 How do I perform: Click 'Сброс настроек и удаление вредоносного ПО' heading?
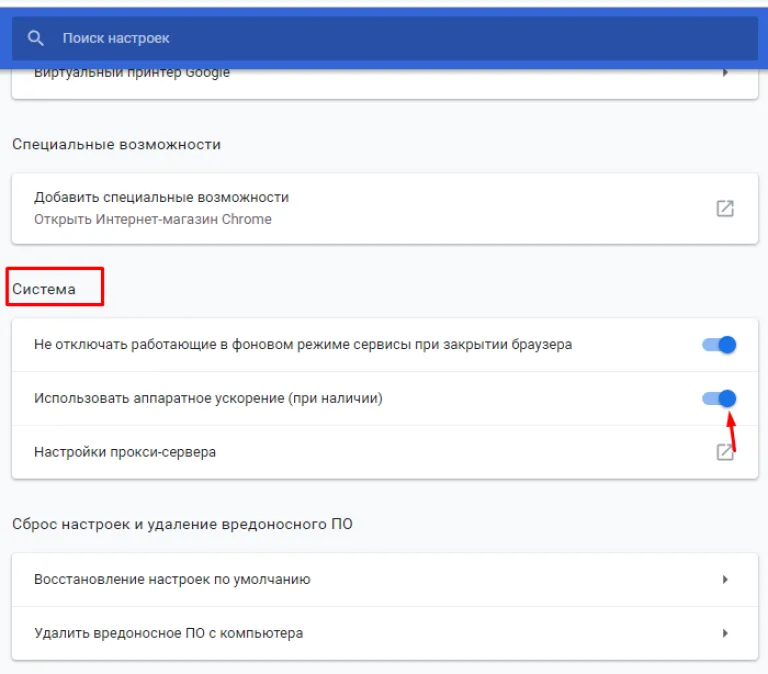click(182, 524)
